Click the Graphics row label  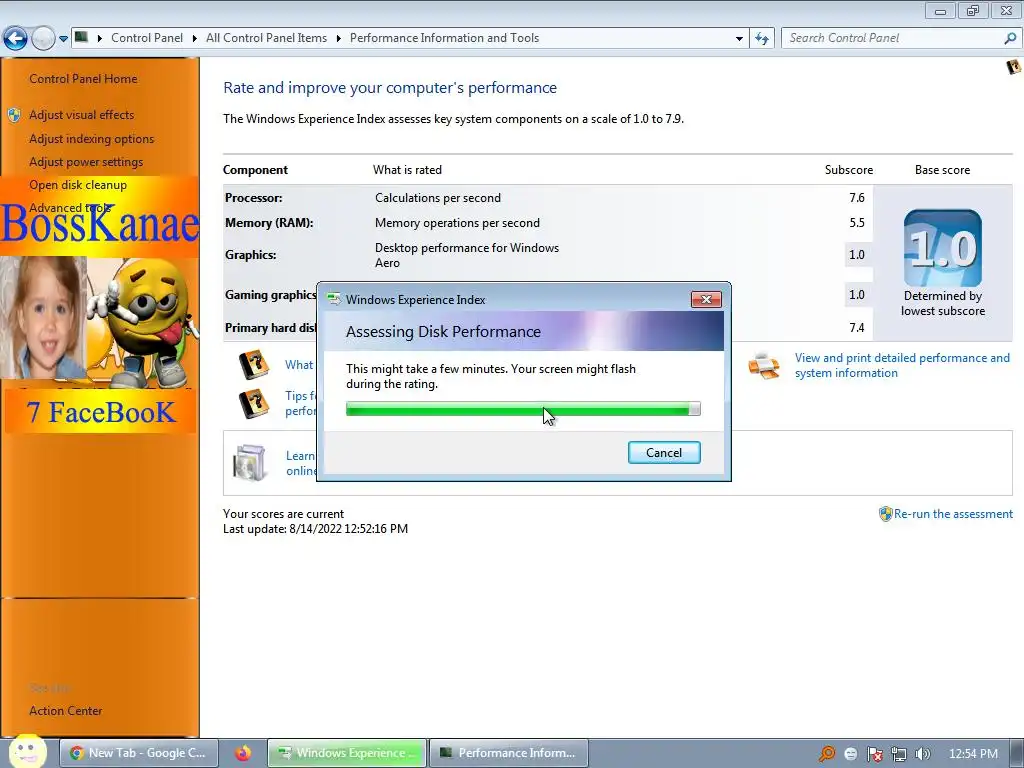251,255
